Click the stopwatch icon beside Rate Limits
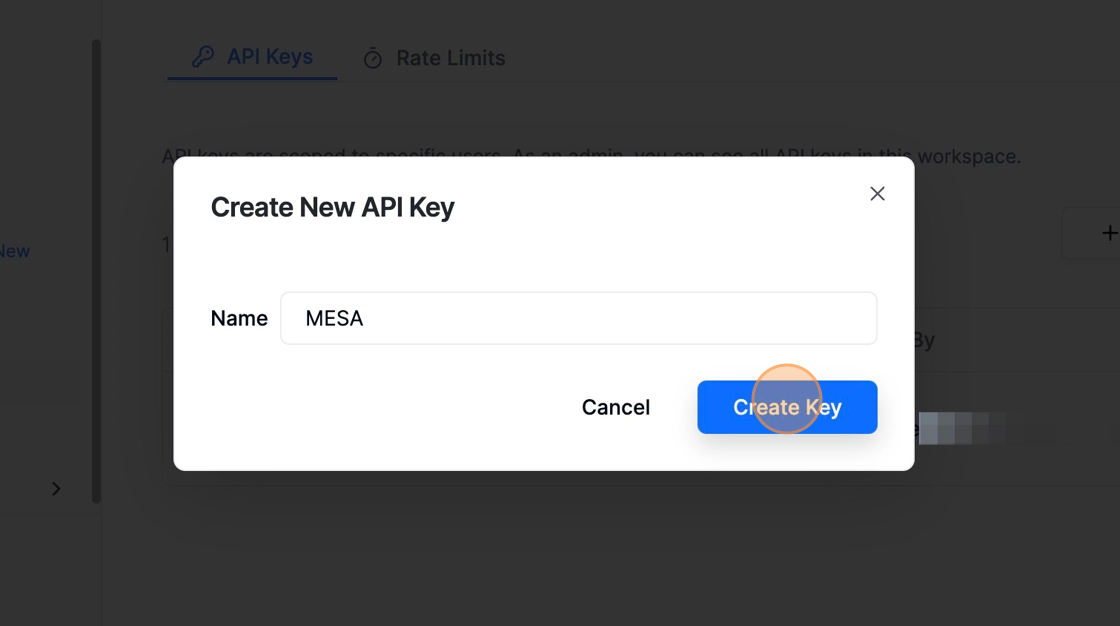The height and width of the screenshot is (626, 1120). click(x=373, y=59)
